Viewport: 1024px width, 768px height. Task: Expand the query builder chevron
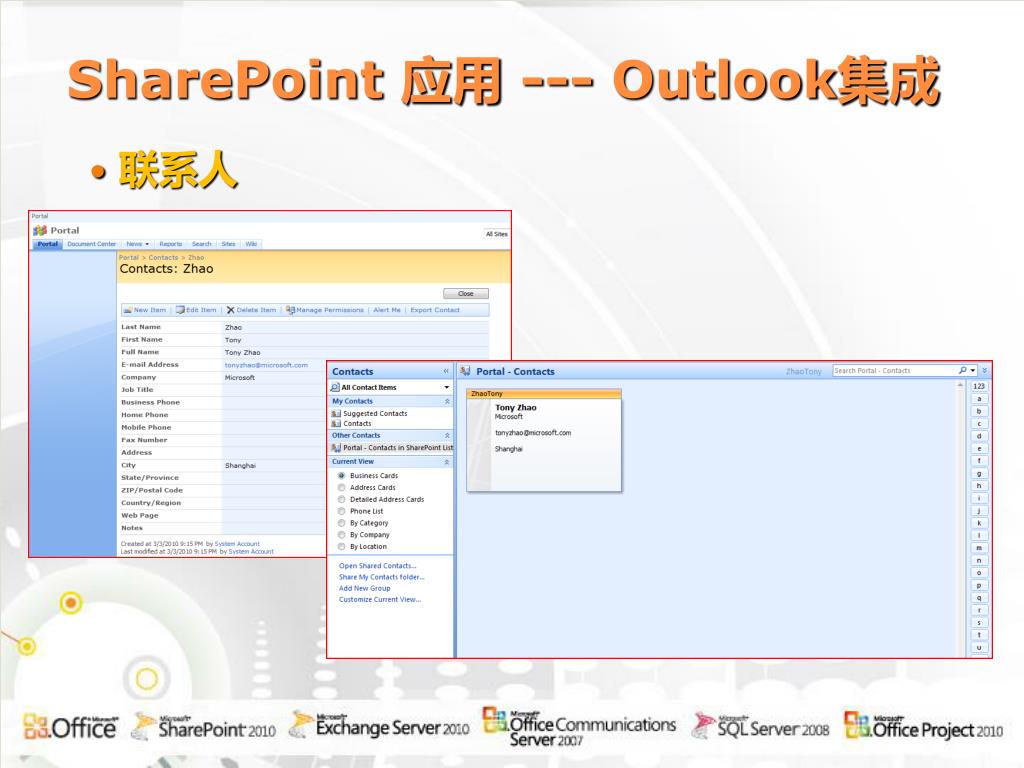(985, 370)
